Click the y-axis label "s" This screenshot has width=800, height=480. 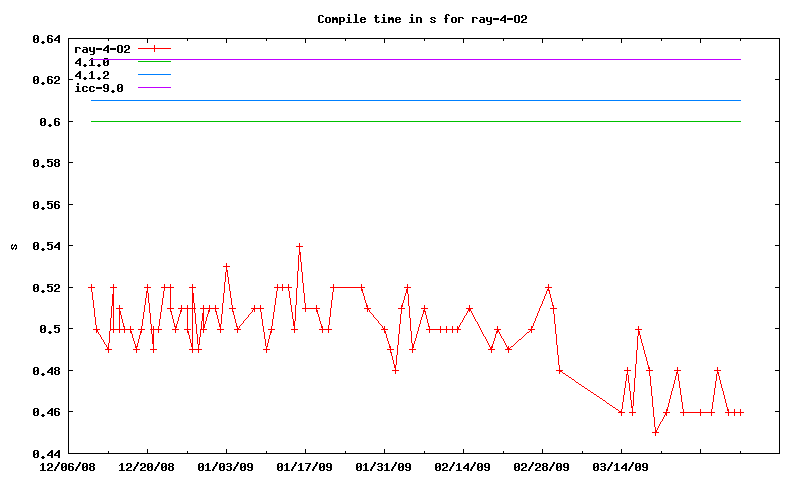[13, 247]
